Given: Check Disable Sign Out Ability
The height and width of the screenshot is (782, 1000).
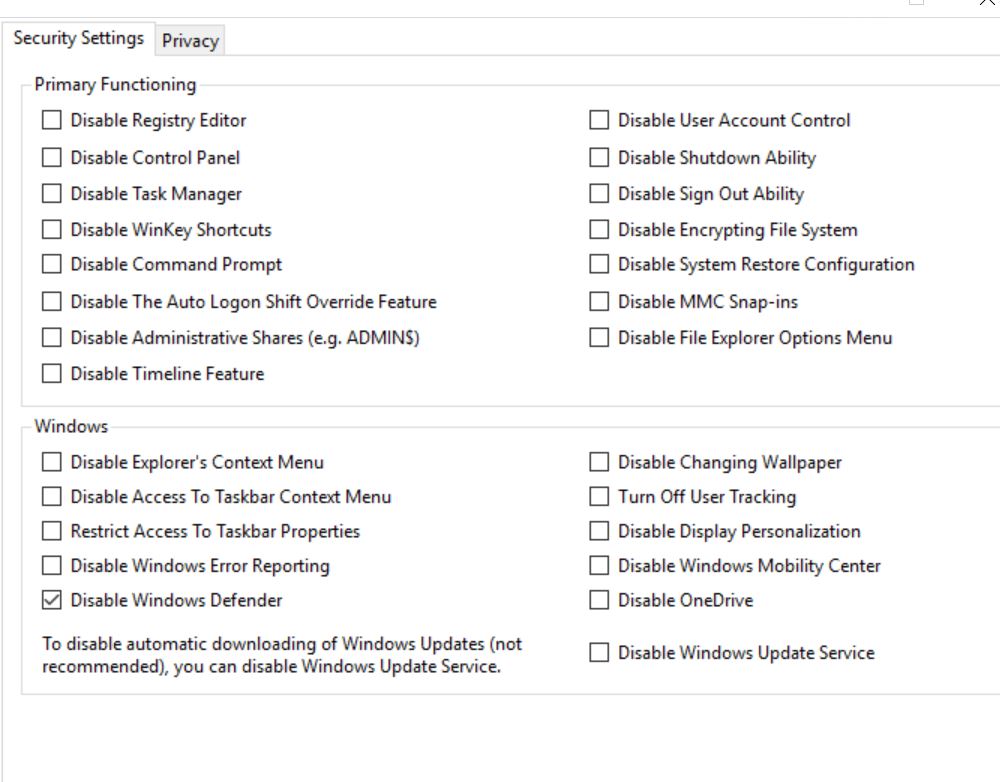Looking at the screenshot, I should coord(599,194).
